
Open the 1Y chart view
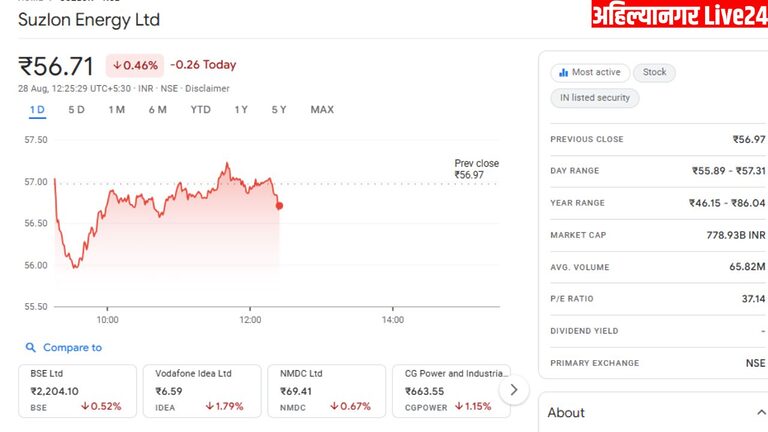click(241, 110)
